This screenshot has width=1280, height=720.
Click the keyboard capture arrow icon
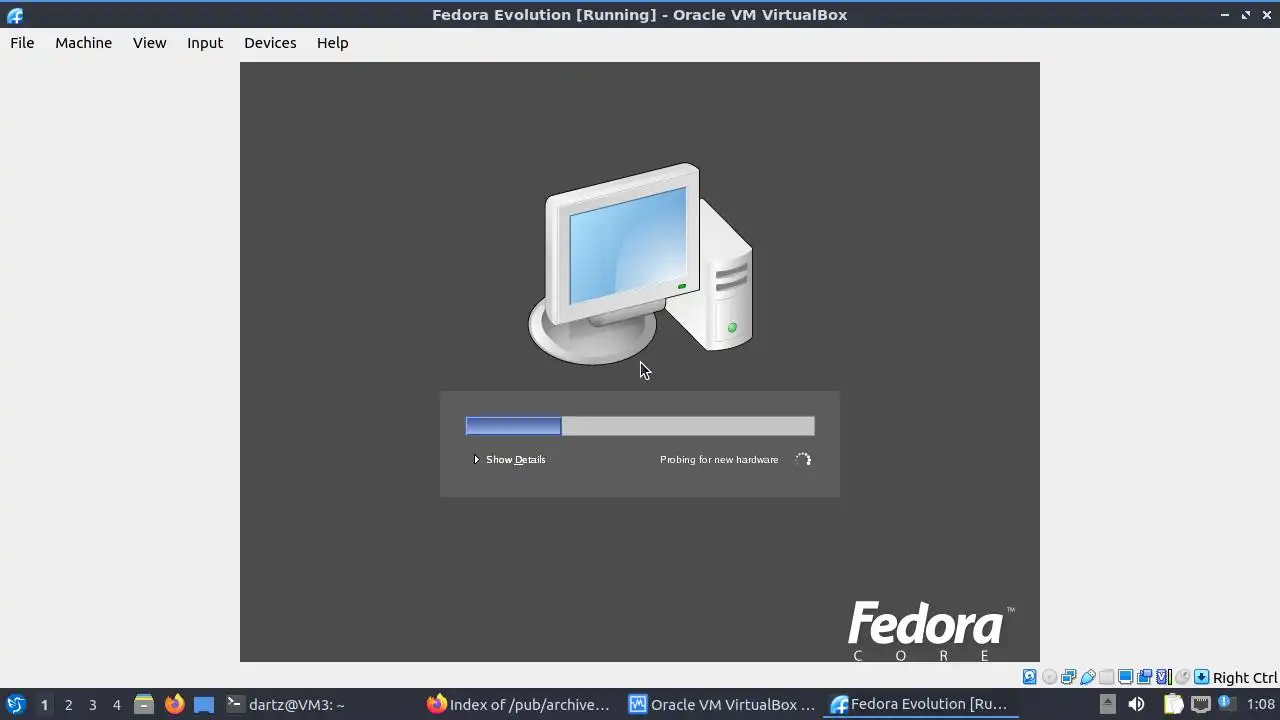[x=1201, y=677]
